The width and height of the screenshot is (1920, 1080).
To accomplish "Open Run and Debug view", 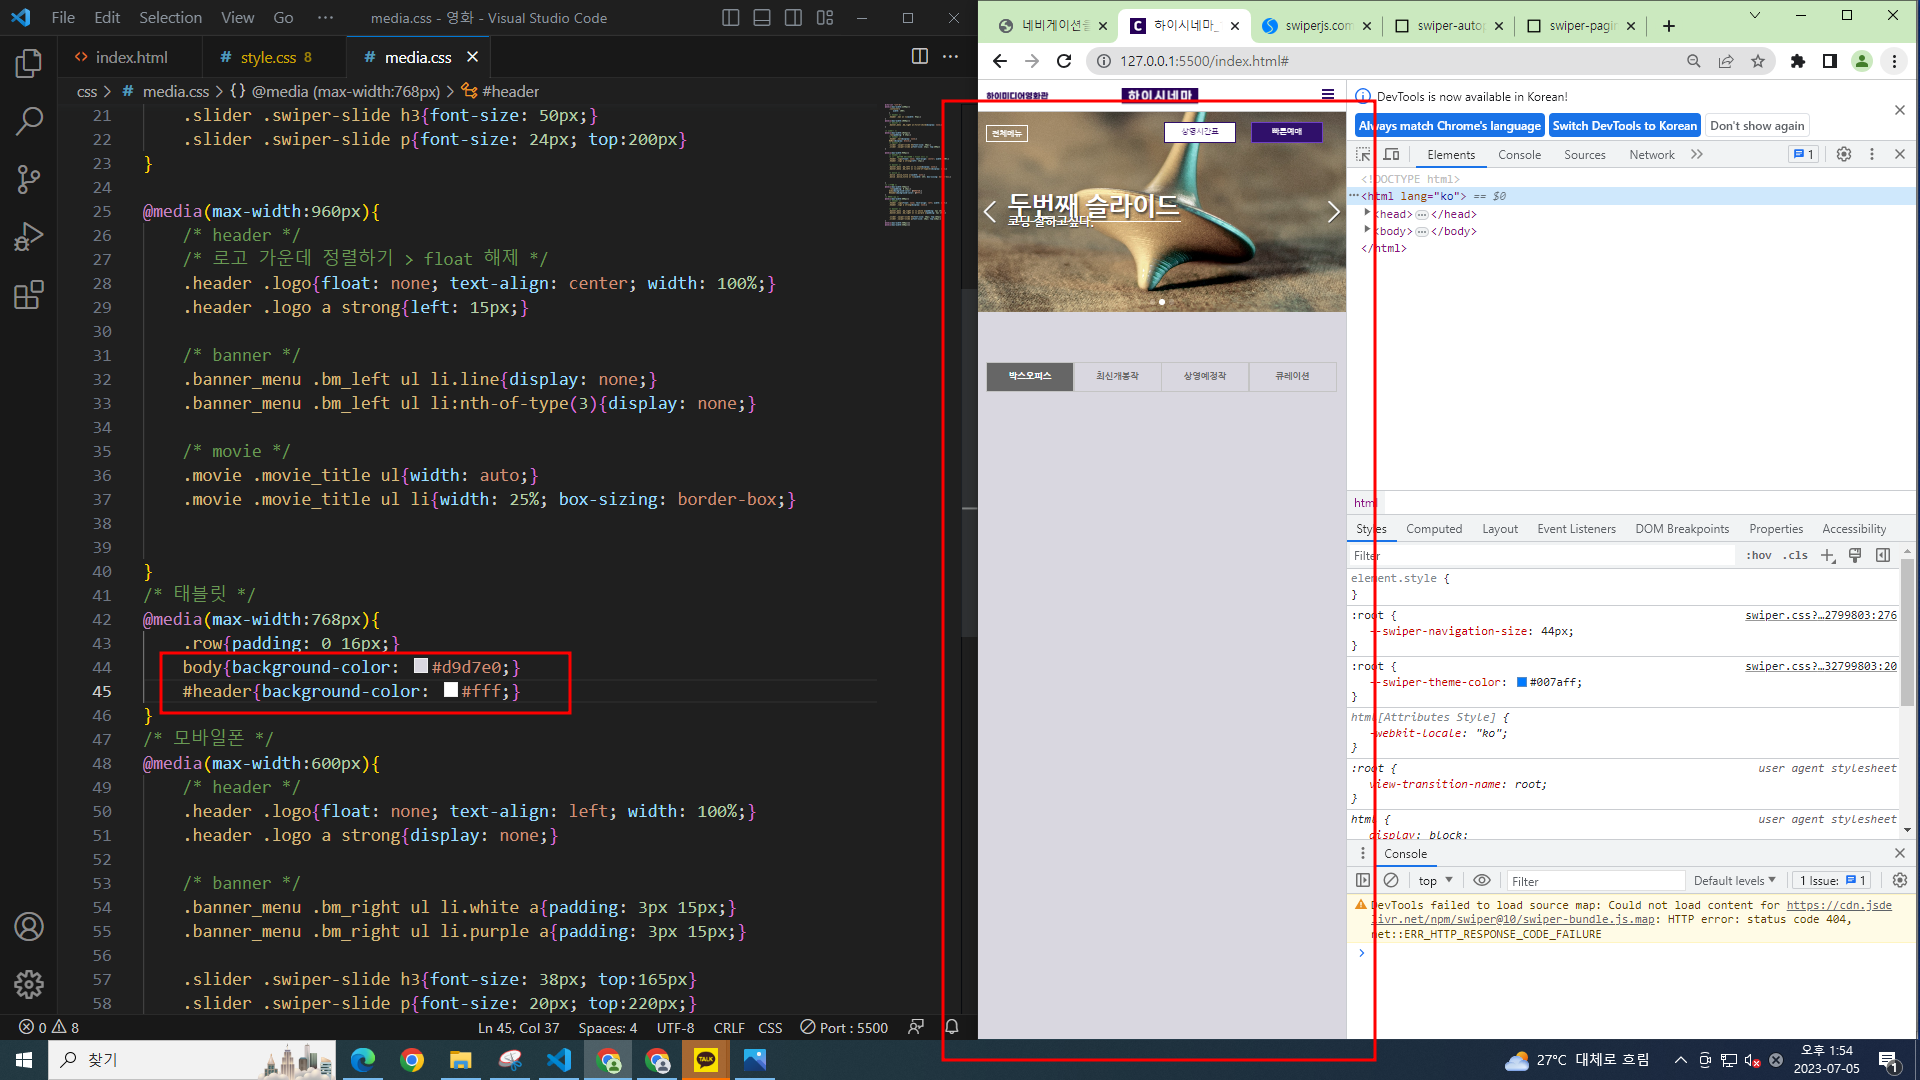I will pyautogui.click(x=29, y=237).
